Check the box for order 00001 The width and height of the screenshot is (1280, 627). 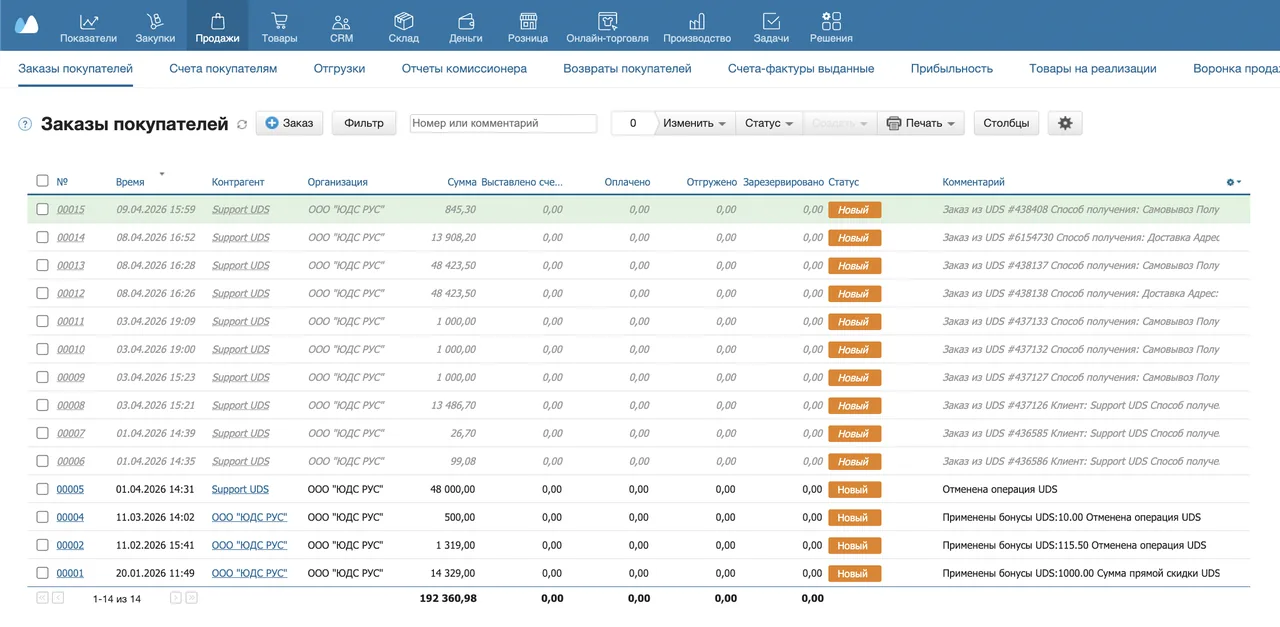point(42,573)
